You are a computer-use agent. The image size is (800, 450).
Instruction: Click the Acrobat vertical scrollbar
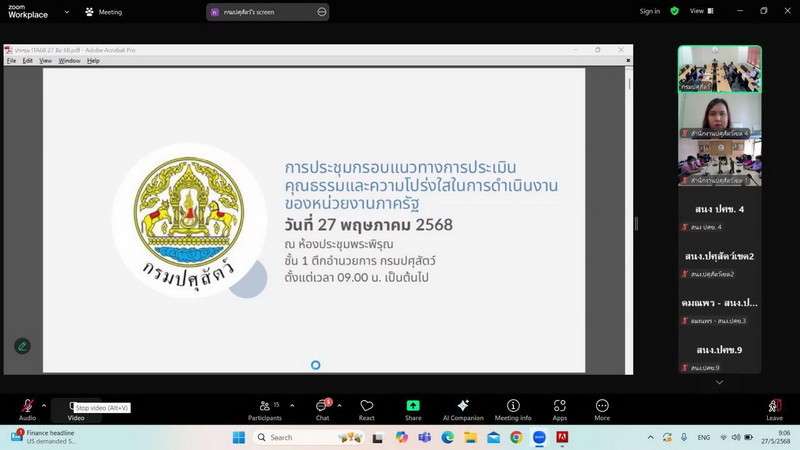pyautogui.click(x=629, y=84)
